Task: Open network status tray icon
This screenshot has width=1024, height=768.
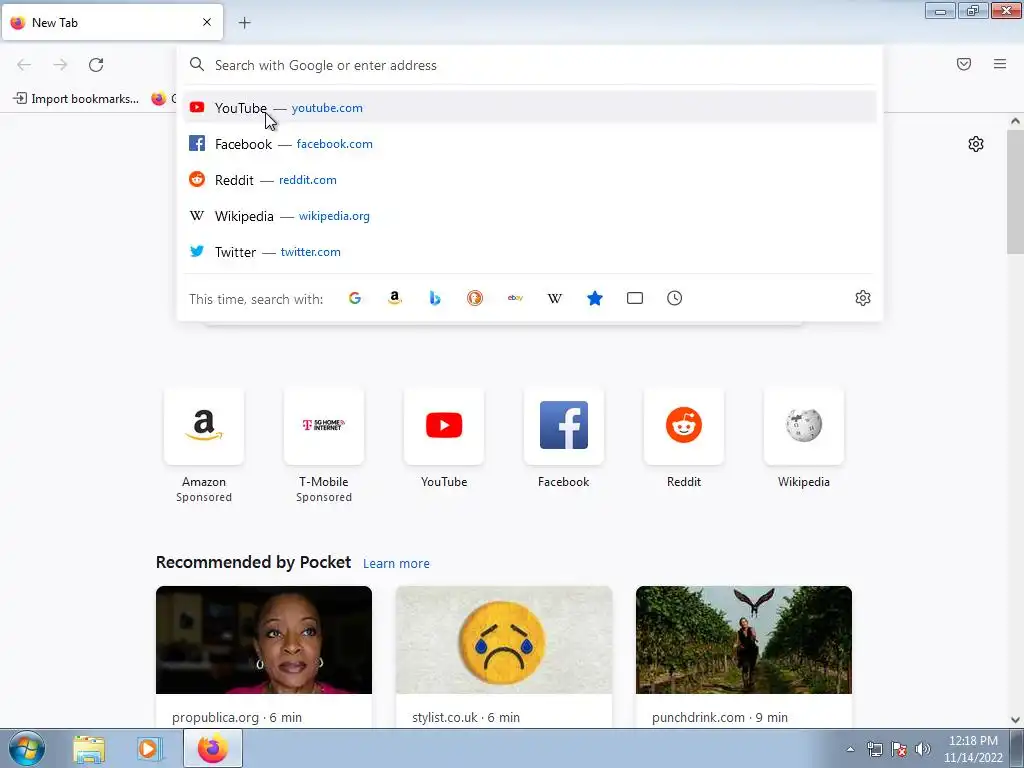Action: [x=874, y=749]
